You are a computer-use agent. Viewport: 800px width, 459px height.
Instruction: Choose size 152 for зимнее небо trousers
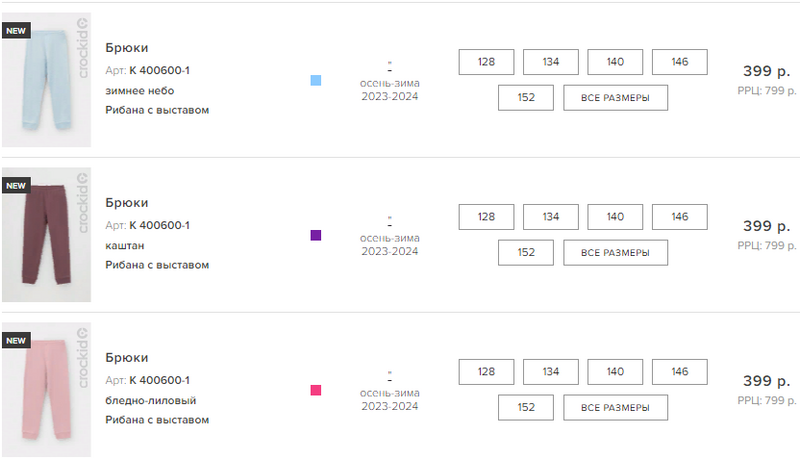pyautogui.click(x=526, y=98)
